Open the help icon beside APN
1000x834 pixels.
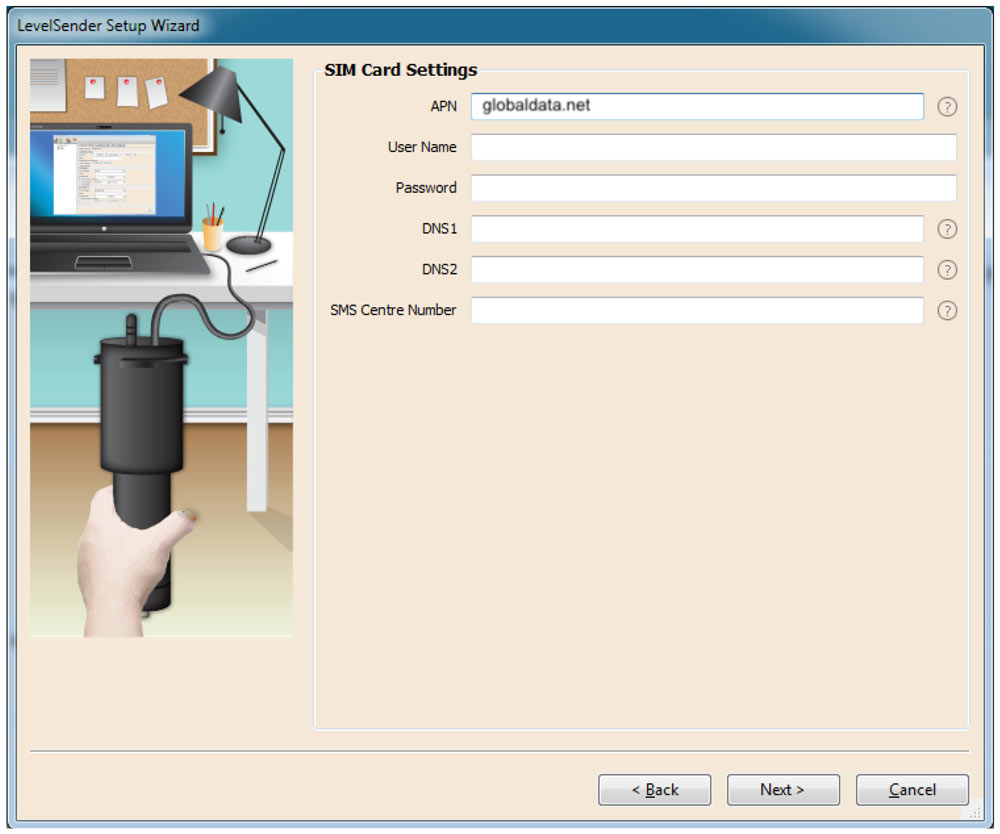[947, 106]
